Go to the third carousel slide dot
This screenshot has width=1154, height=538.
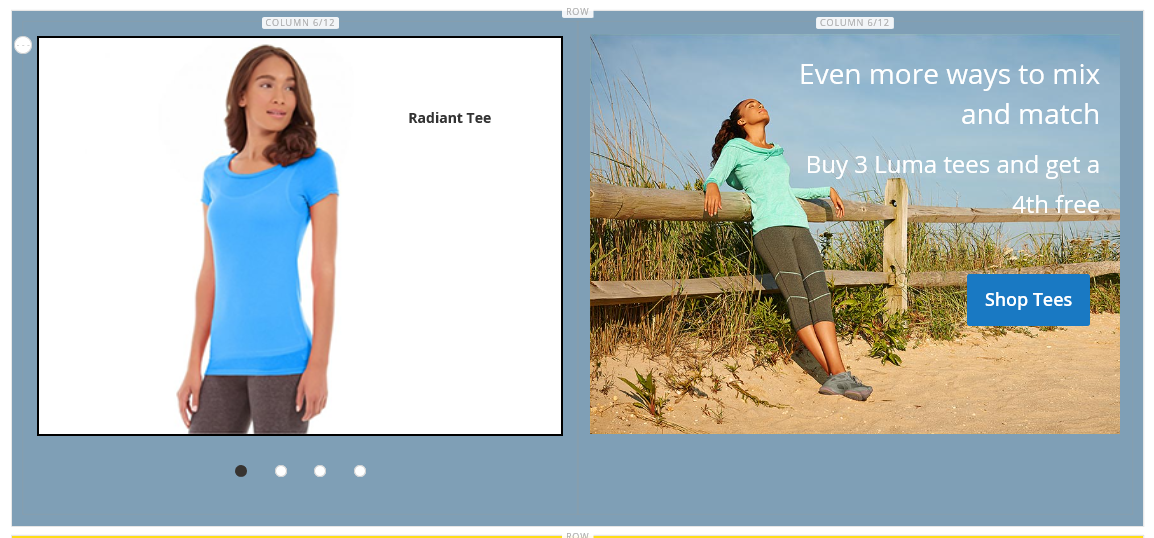[x=320, y=471]
